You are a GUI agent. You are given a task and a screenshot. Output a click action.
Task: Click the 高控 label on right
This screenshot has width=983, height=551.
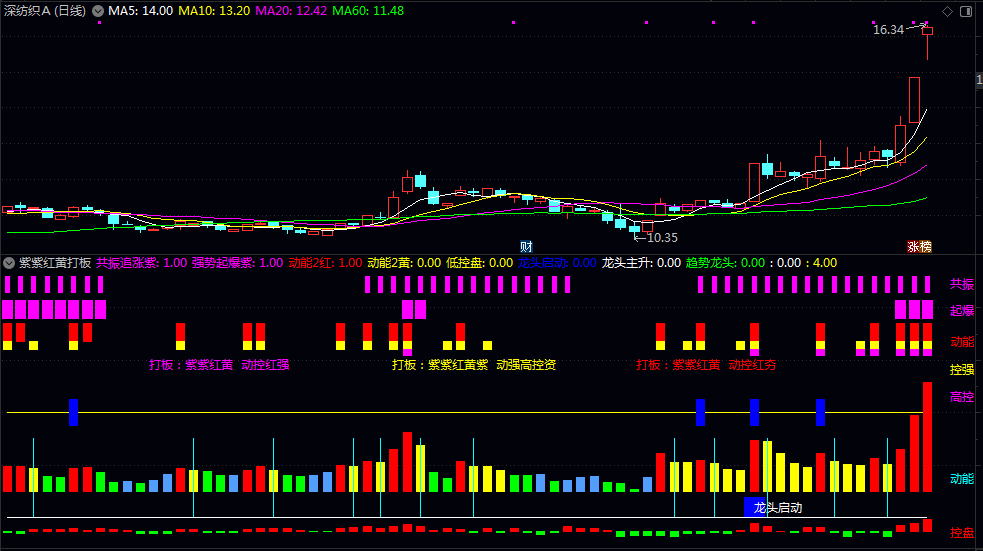coord(962,397)
